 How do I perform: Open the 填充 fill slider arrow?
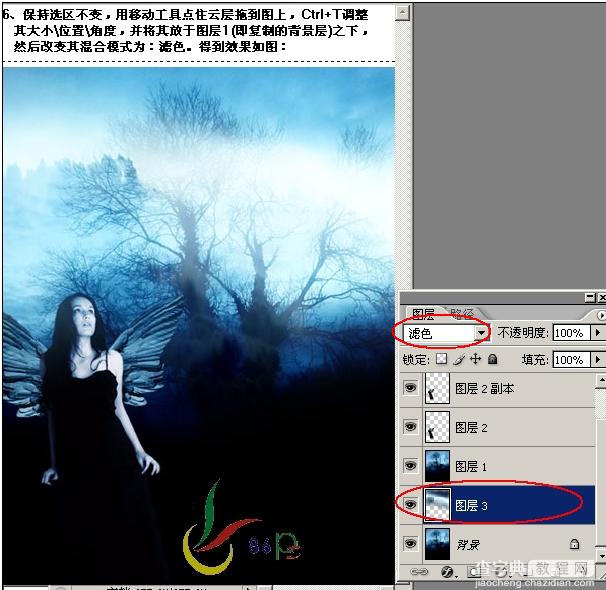(597, 359)
